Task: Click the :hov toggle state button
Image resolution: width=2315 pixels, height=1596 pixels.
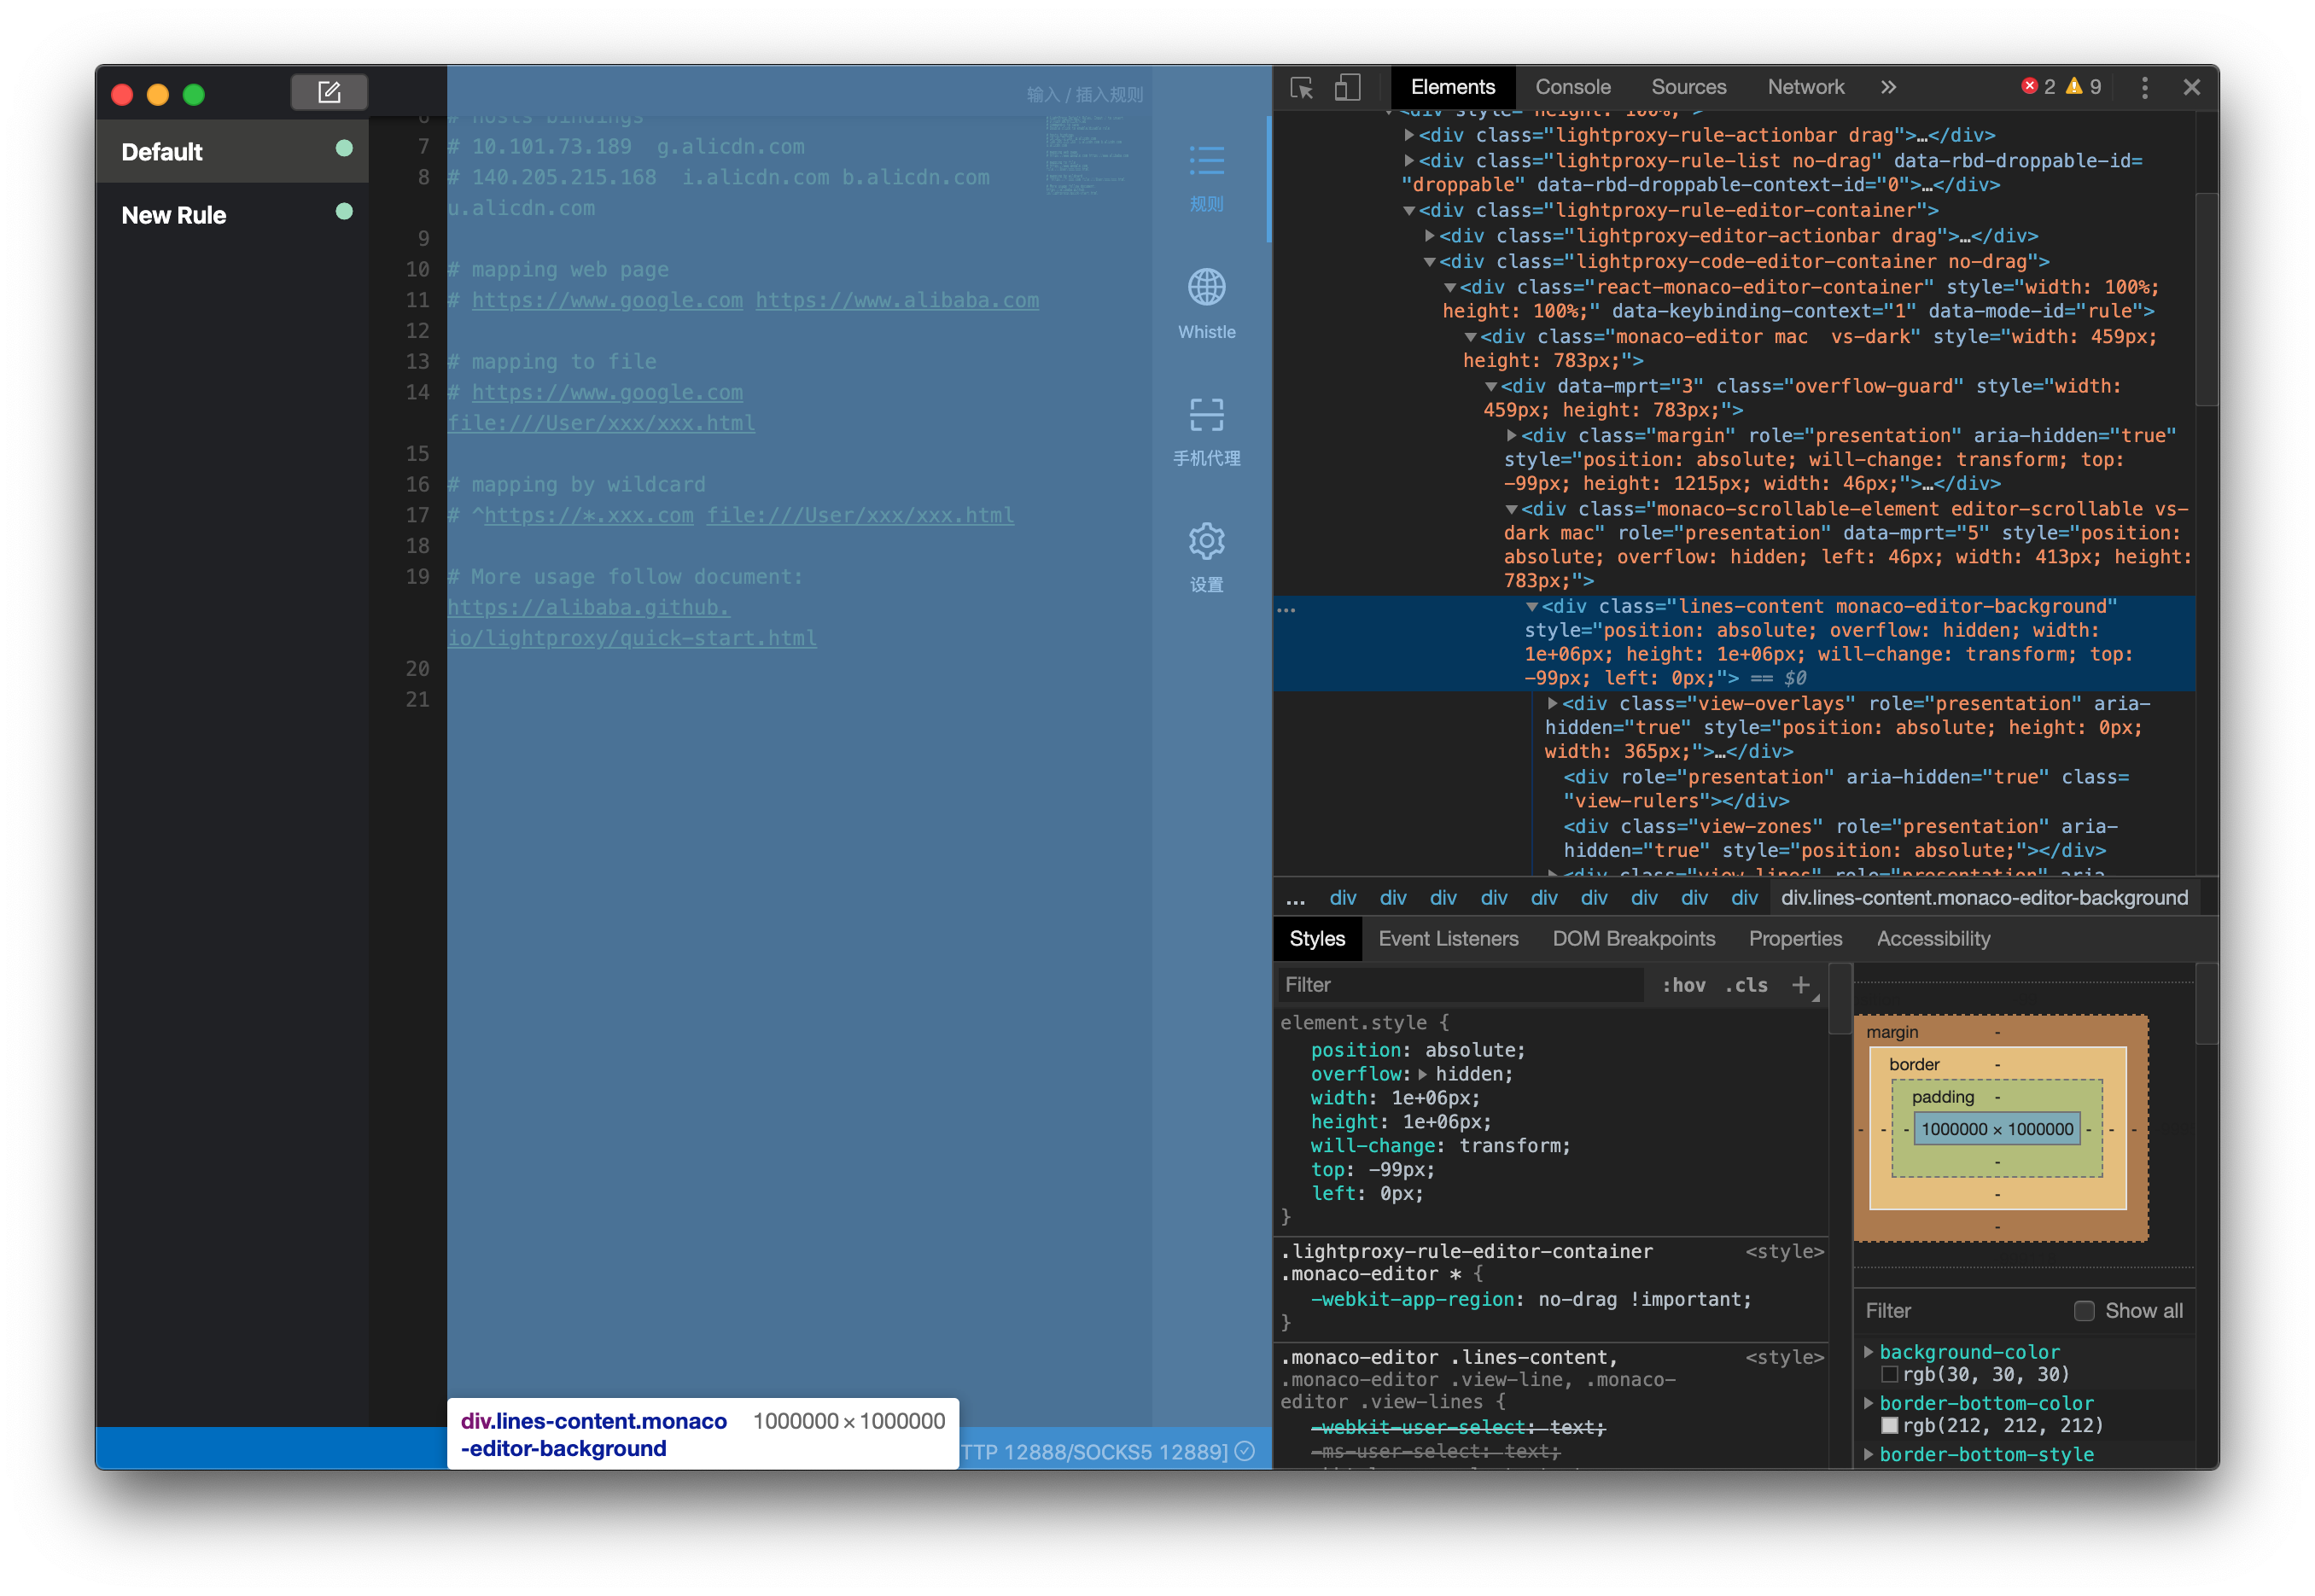Action: (1684, 986)
